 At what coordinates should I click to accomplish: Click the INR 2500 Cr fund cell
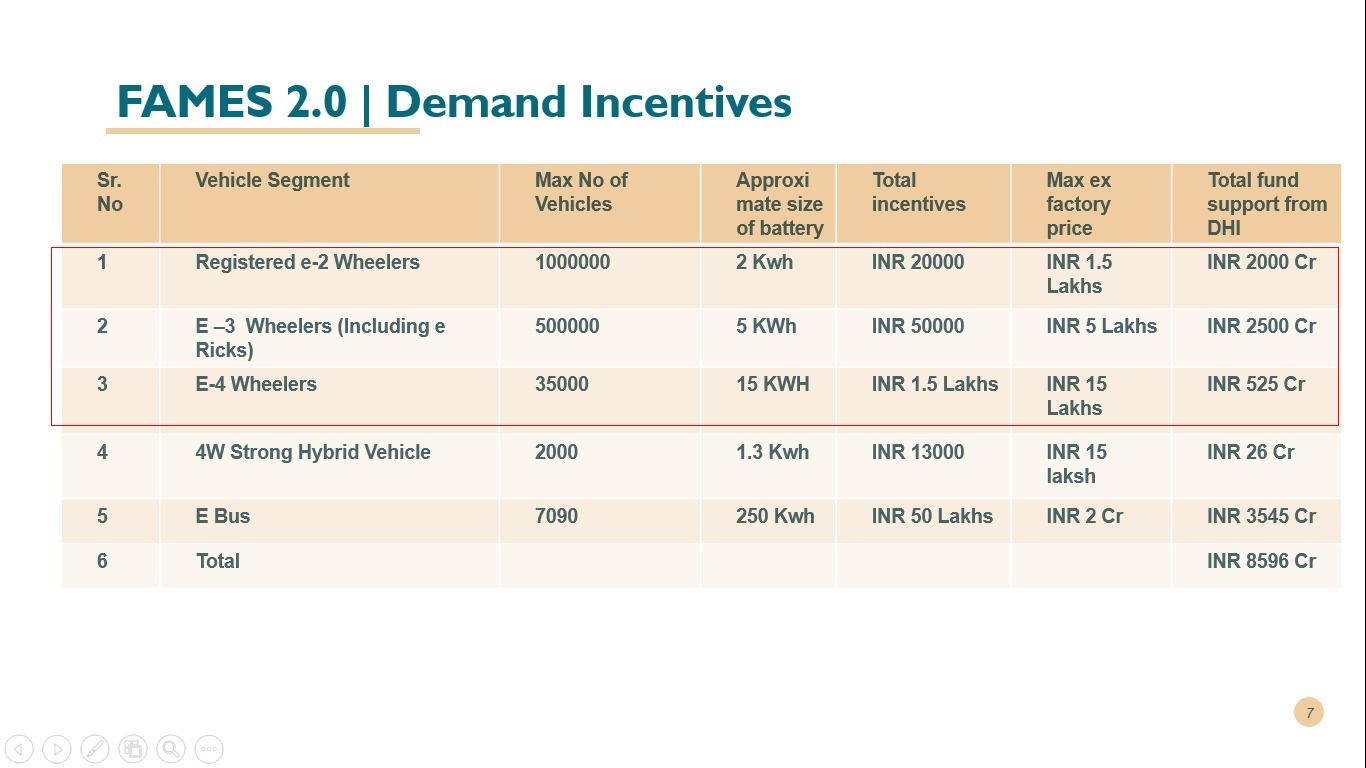click(1261, 327)
